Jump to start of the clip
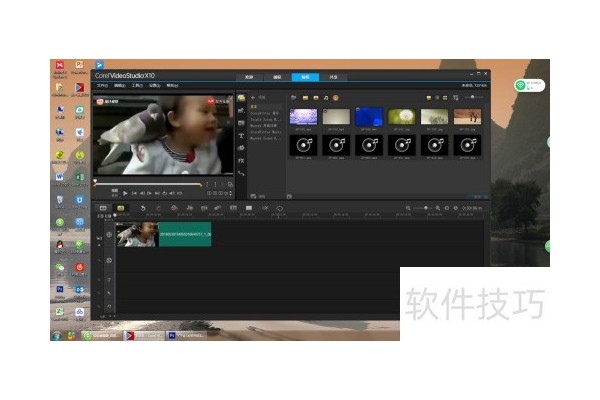This screenshot has height=400, width=600. [x=134, y=193]
